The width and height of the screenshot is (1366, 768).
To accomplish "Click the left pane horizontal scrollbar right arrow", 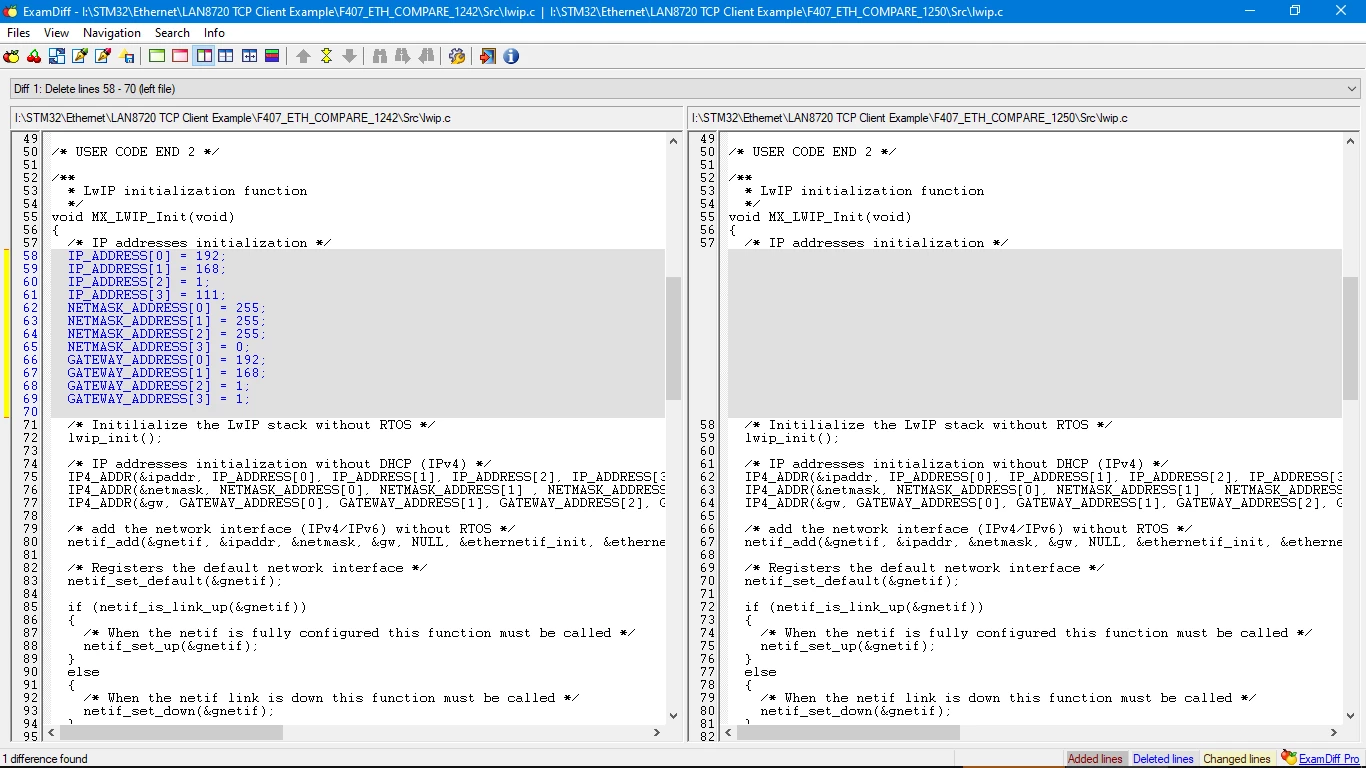I will coord(657,732).
